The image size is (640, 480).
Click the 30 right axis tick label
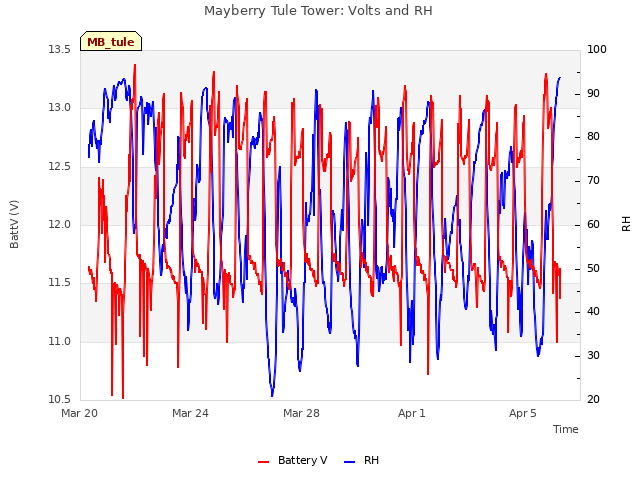click(593, 356)
